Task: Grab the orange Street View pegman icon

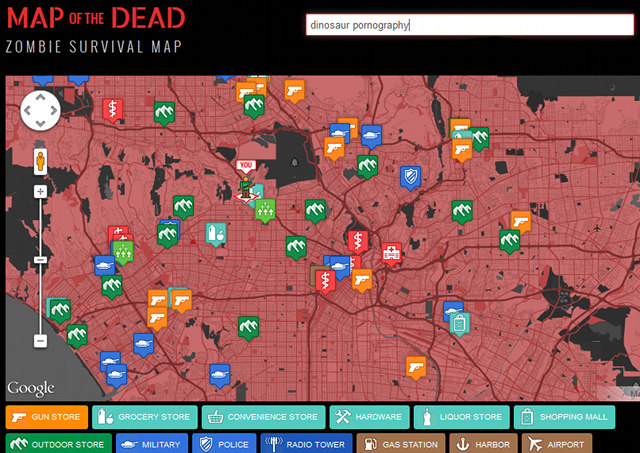Action: coord(40,160)
